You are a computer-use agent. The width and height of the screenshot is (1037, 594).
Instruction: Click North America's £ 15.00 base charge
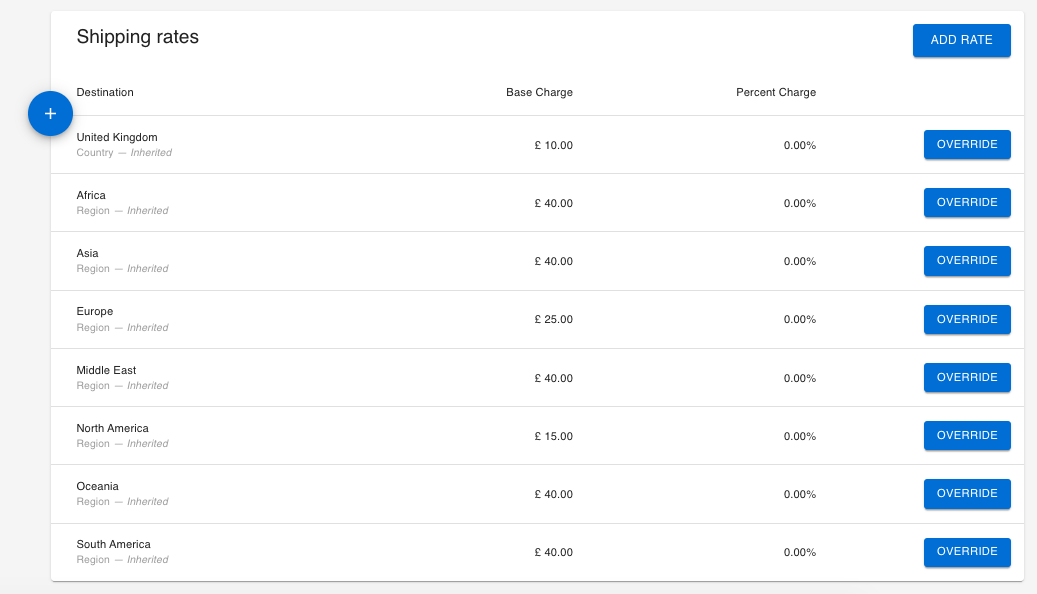(553, 437)
